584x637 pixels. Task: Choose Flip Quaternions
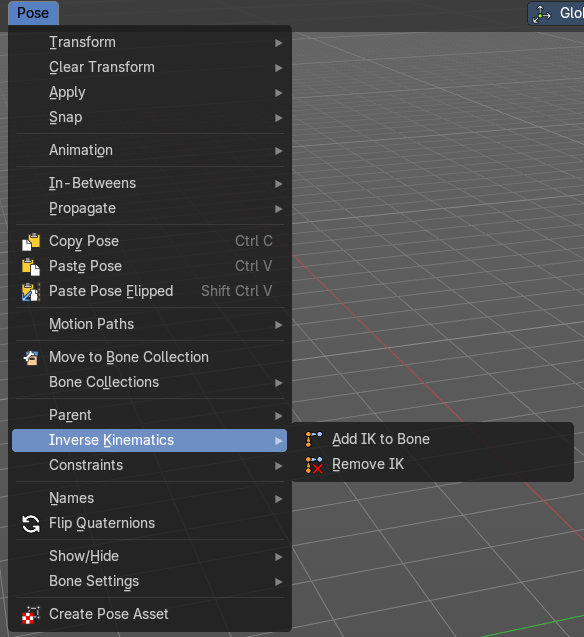tap(149, 523)
